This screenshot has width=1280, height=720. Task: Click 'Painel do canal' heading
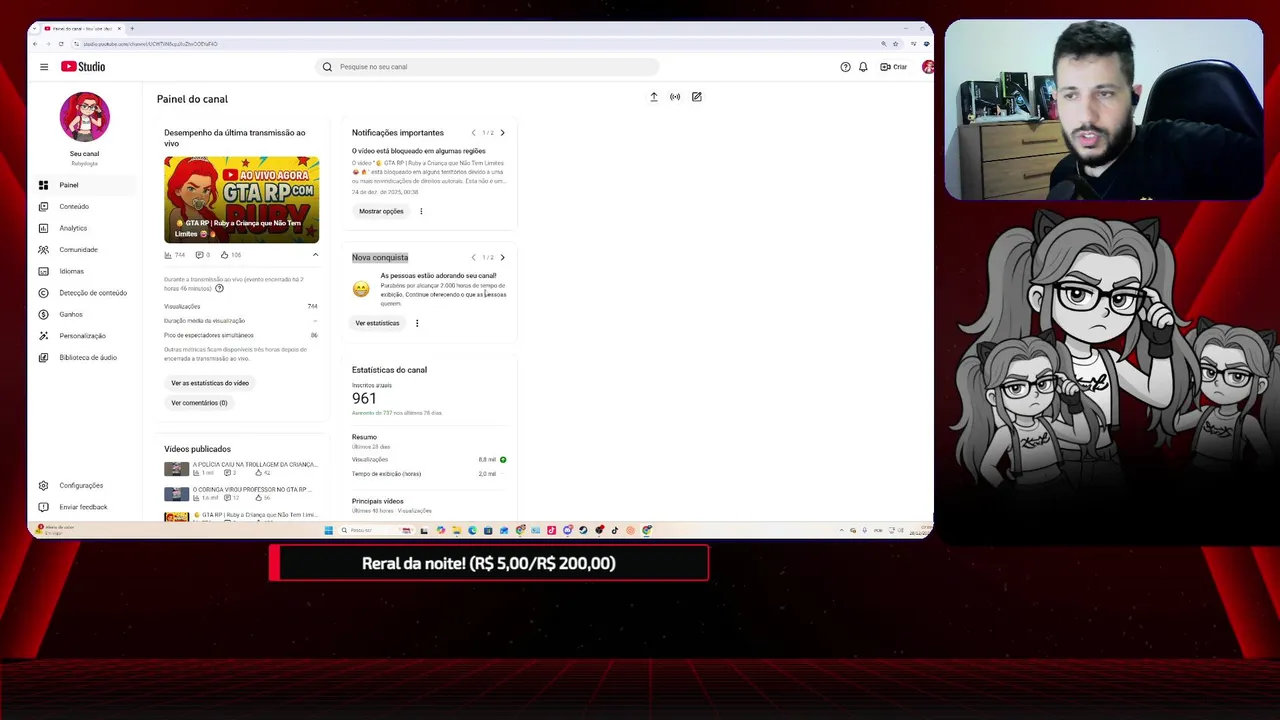192,99
